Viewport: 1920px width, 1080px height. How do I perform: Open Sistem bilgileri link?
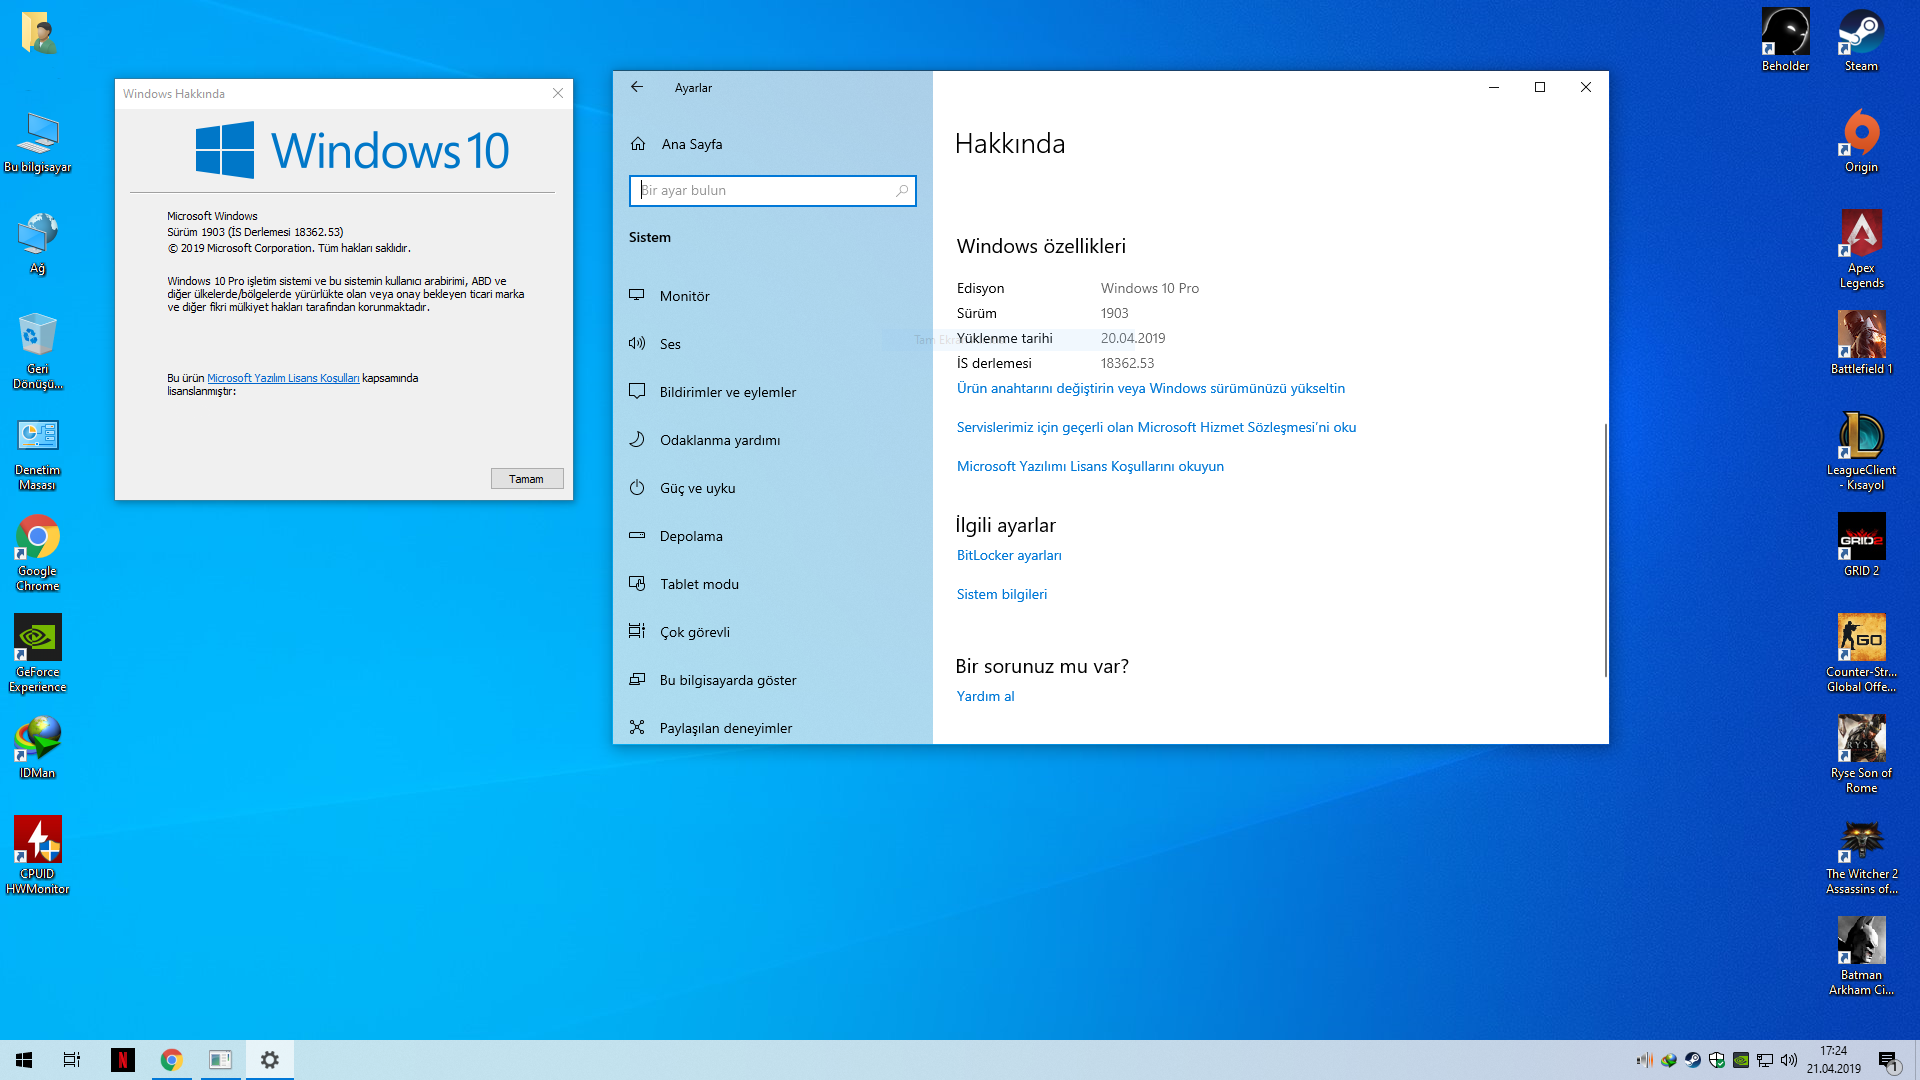click(1002, 594)
